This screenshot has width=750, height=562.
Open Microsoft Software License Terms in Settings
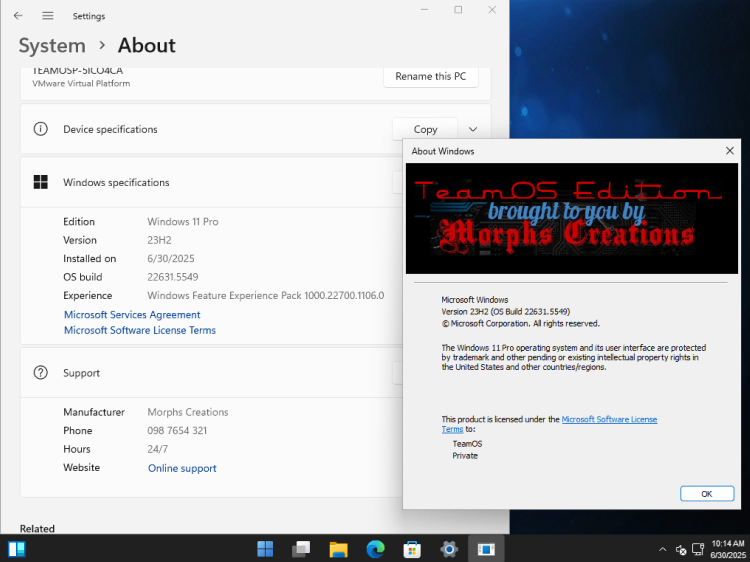click(x=140, y=331)
